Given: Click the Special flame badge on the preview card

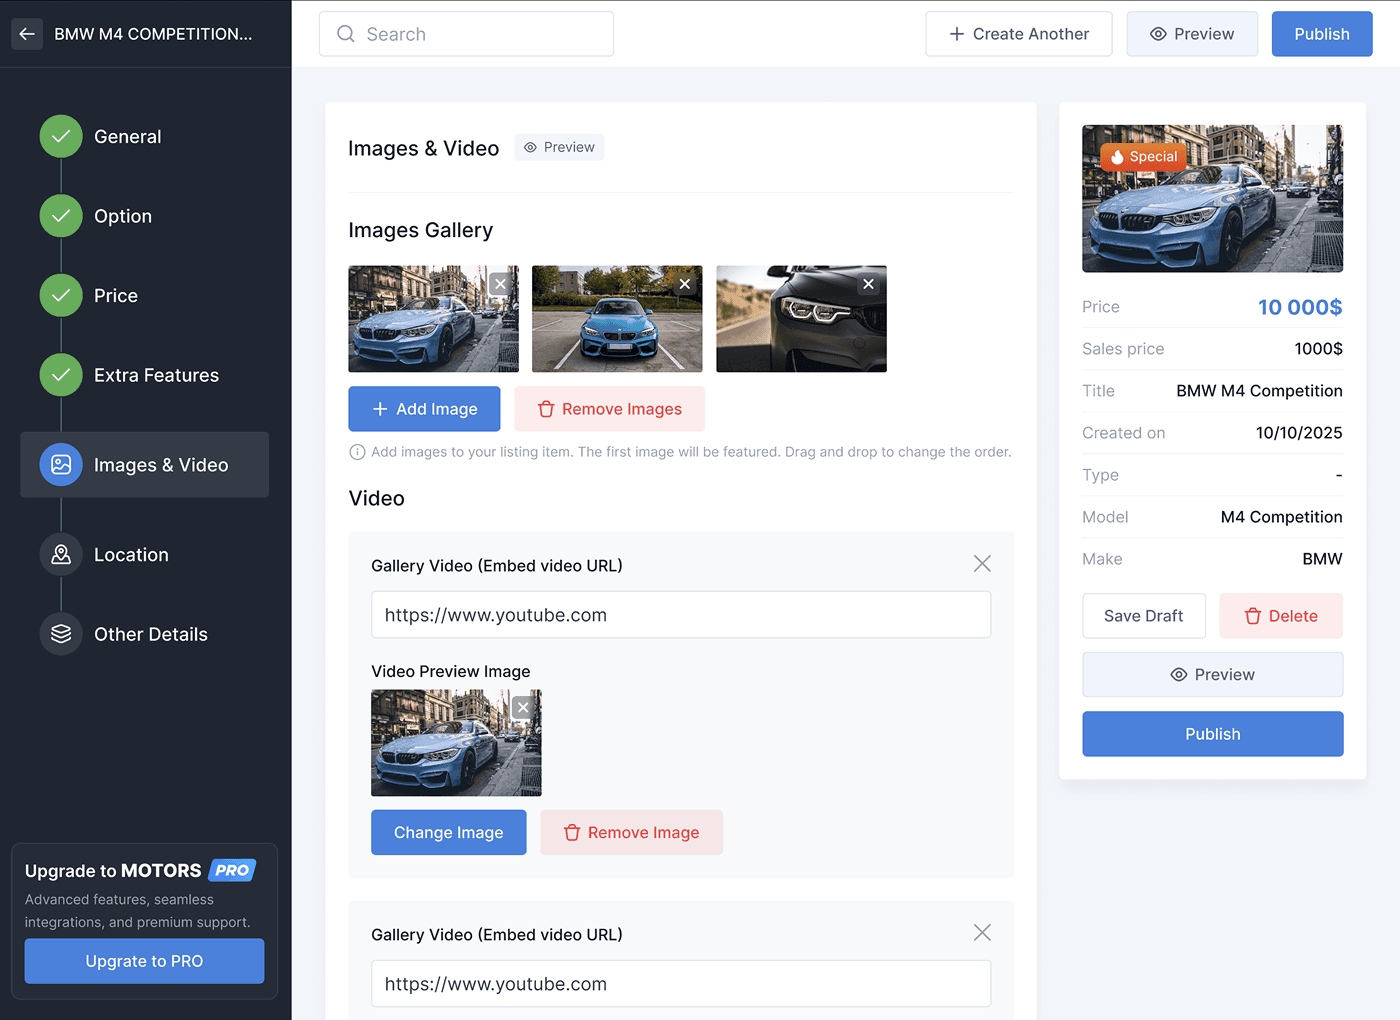Looking at the screenshot, I should click(x=1143, y=156).
